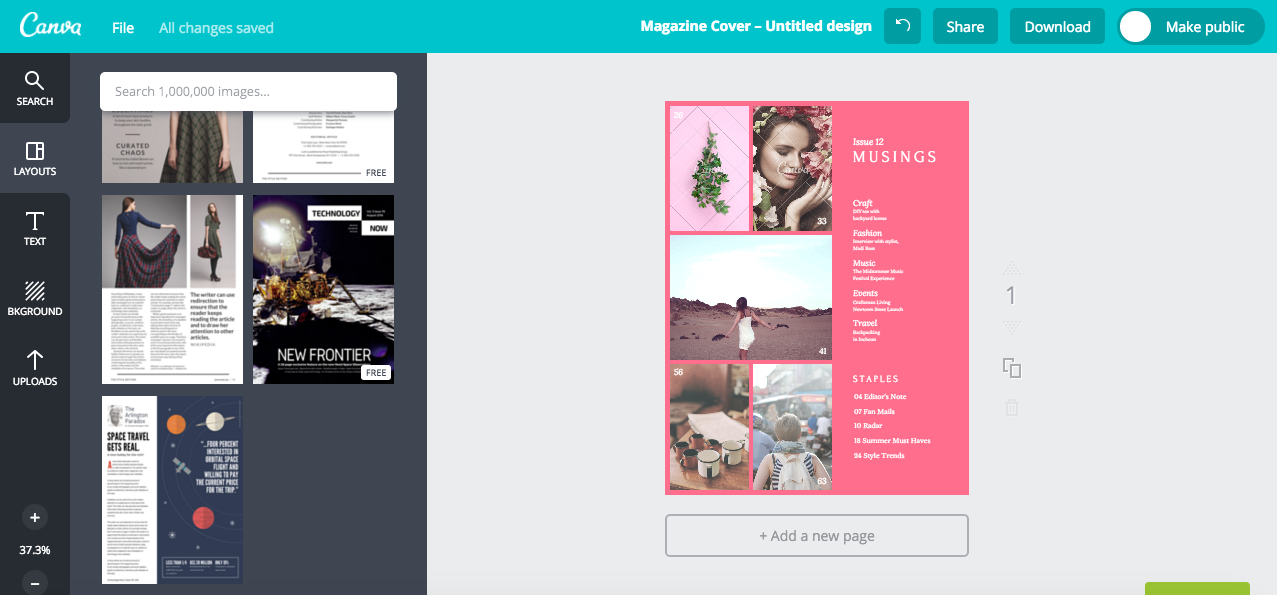Click the coffee cups photo
Viewport: 1277px width, 595px height.
pos(709,427)
